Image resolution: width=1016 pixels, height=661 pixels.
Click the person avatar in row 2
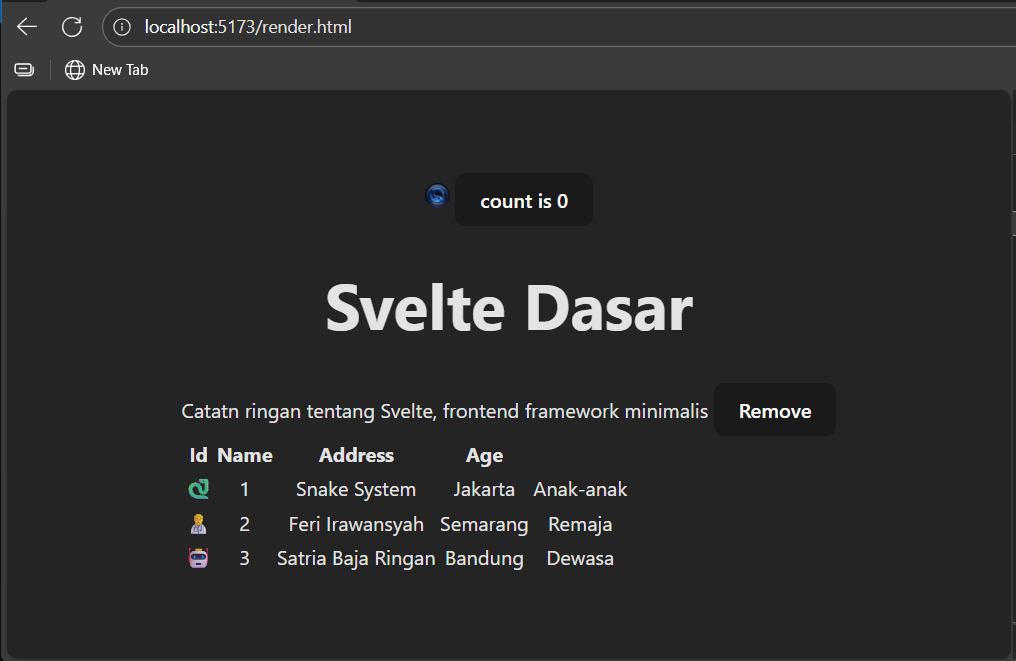198,524
